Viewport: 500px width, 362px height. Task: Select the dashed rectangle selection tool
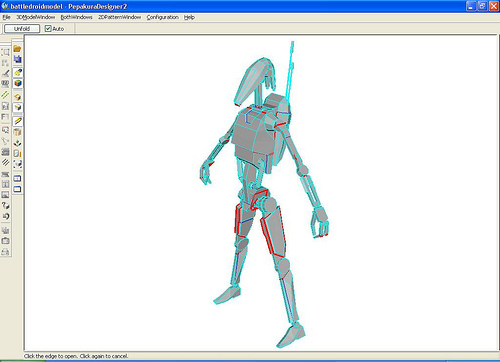click(x=5, y=52)
